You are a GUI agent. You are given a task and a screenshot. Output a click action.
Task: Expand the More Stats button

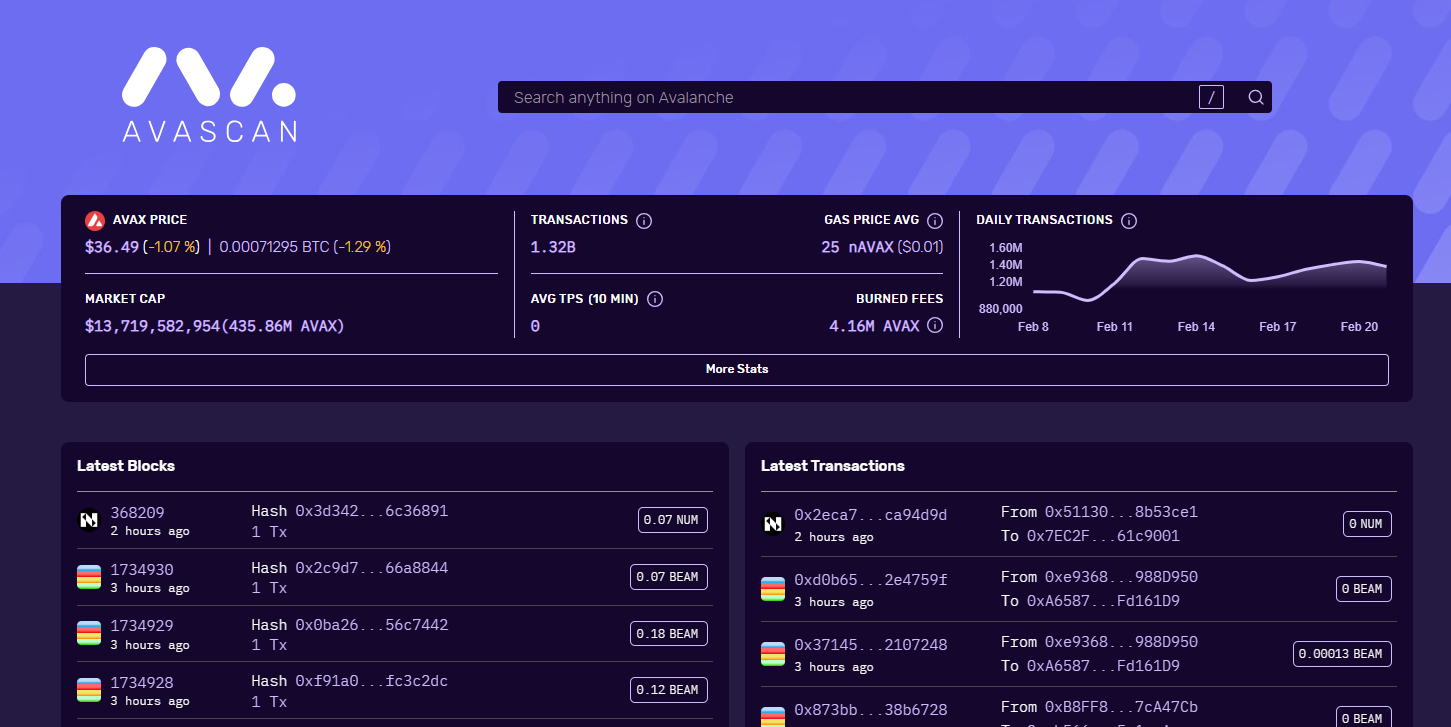coord(737,369)
